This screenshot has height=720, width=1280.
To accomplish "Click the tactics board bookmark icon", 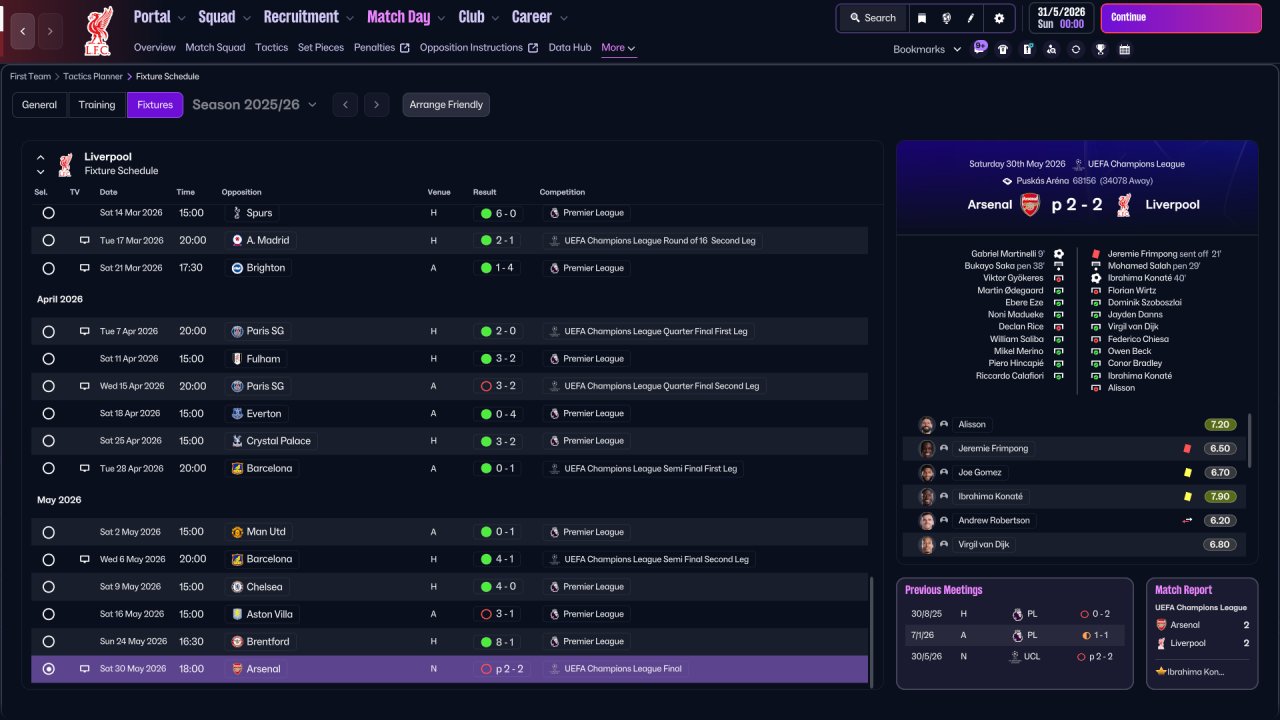I will coord(1027,49).
